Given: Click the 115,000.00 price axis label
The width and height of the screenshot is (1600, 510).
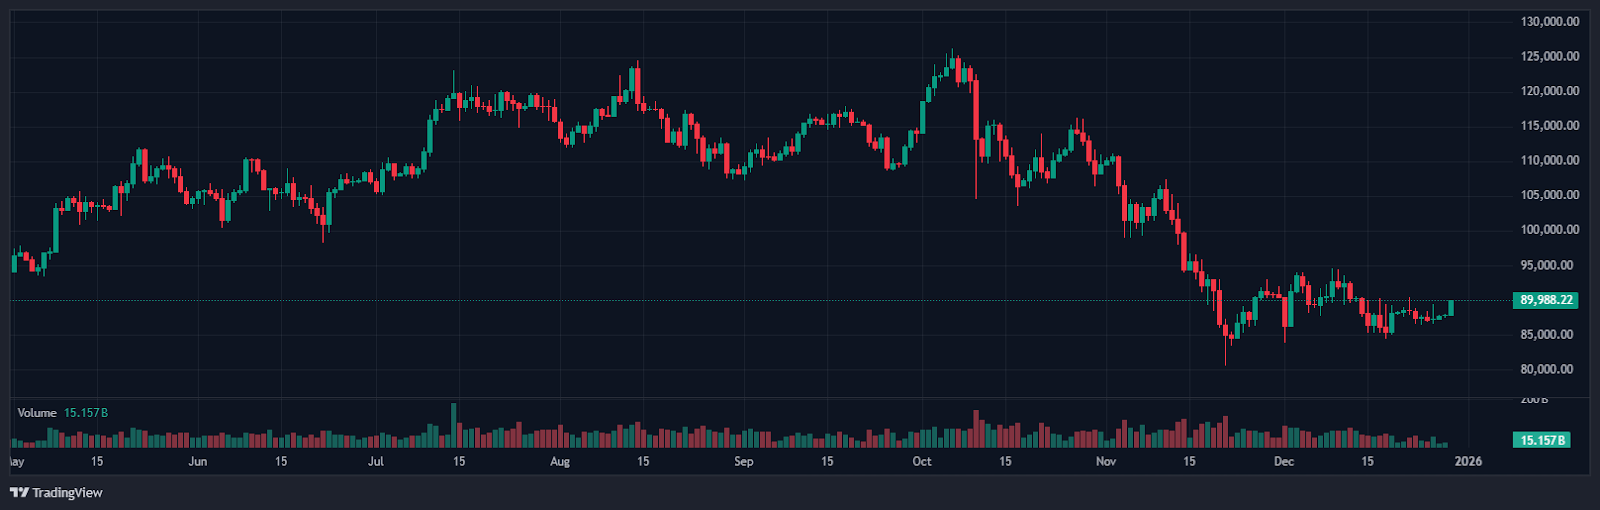Looking at the screenshot, I should point(1550,126).
